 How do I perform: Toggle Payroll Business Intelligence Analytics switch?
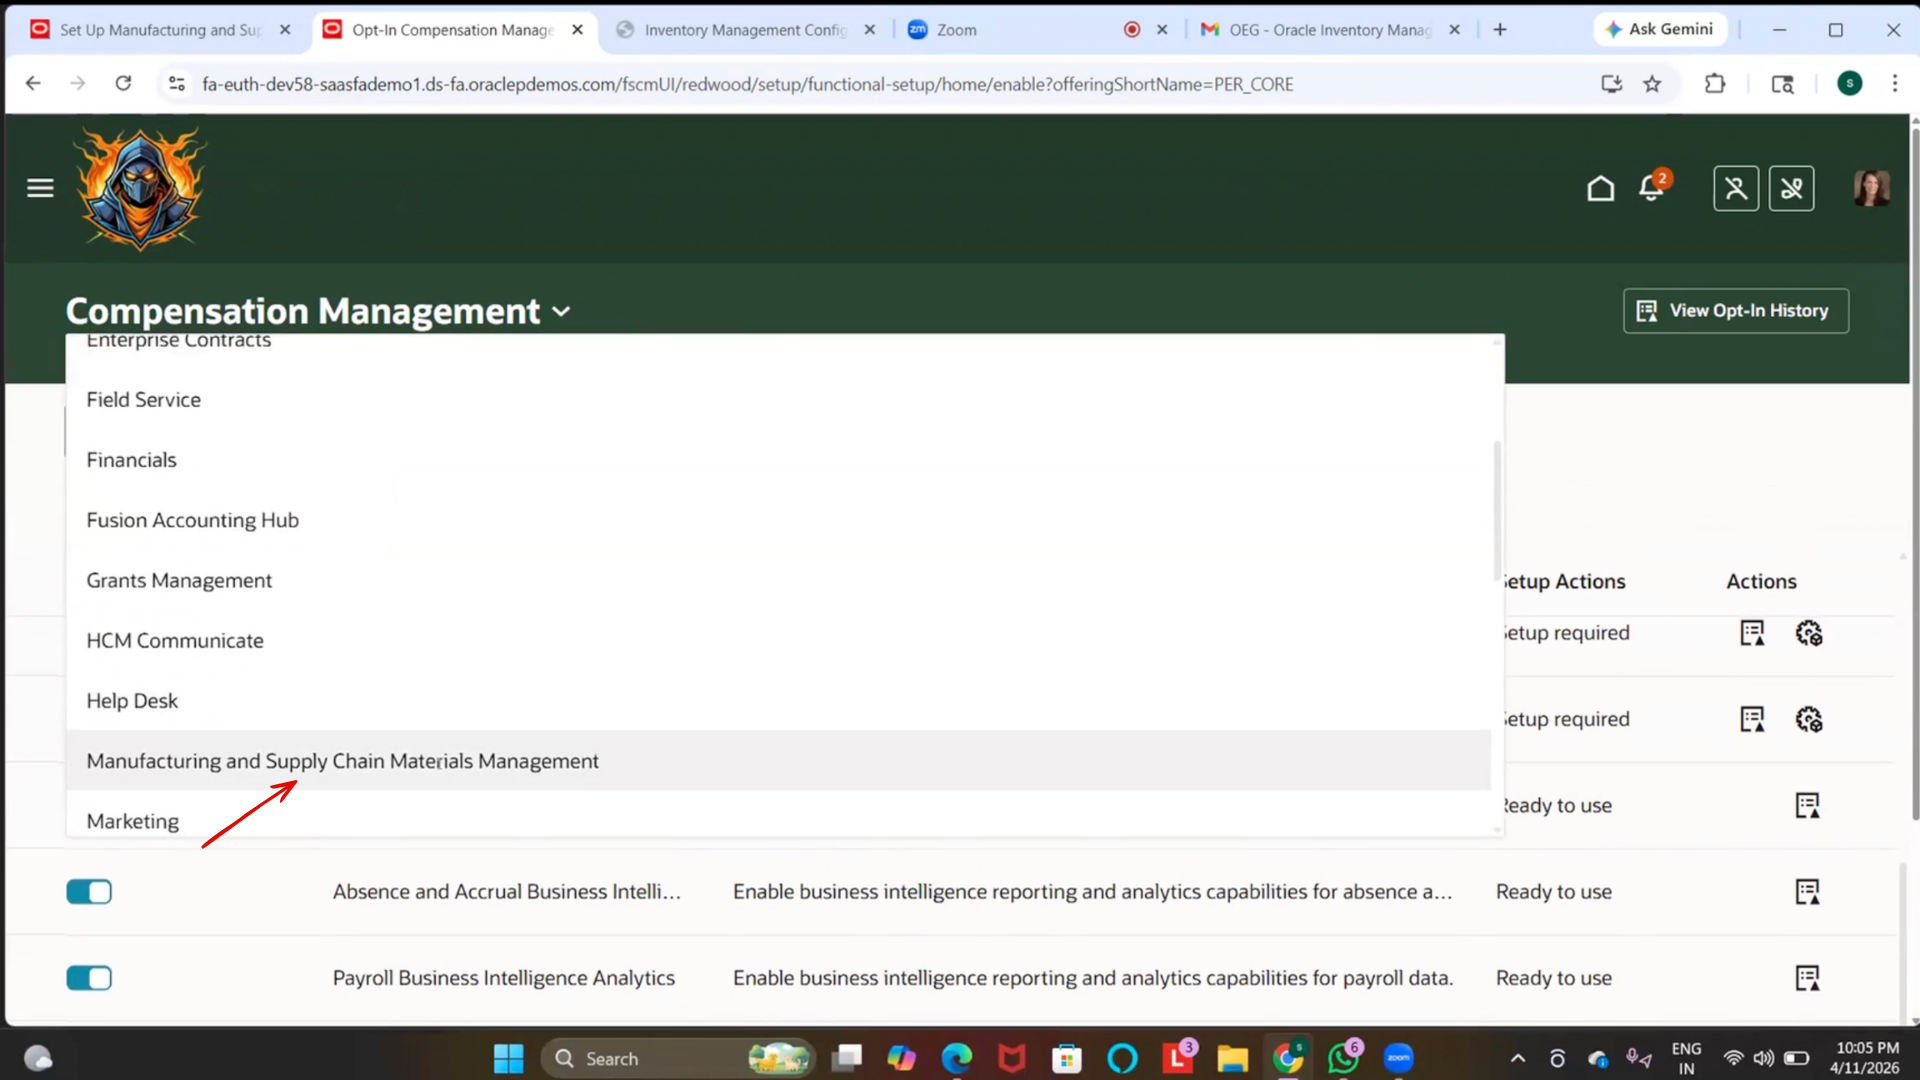tap(89, 977)
